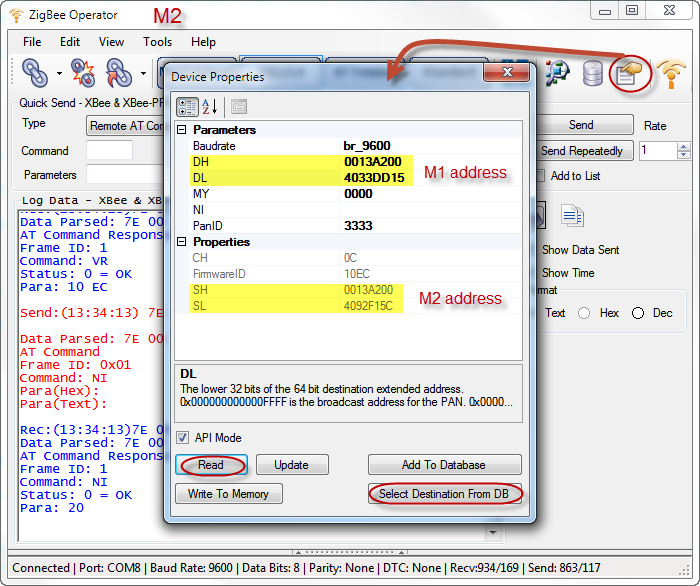Click 'Show Time' option label
The width and height of the screenshot is (700, 586).
[568, 273]
